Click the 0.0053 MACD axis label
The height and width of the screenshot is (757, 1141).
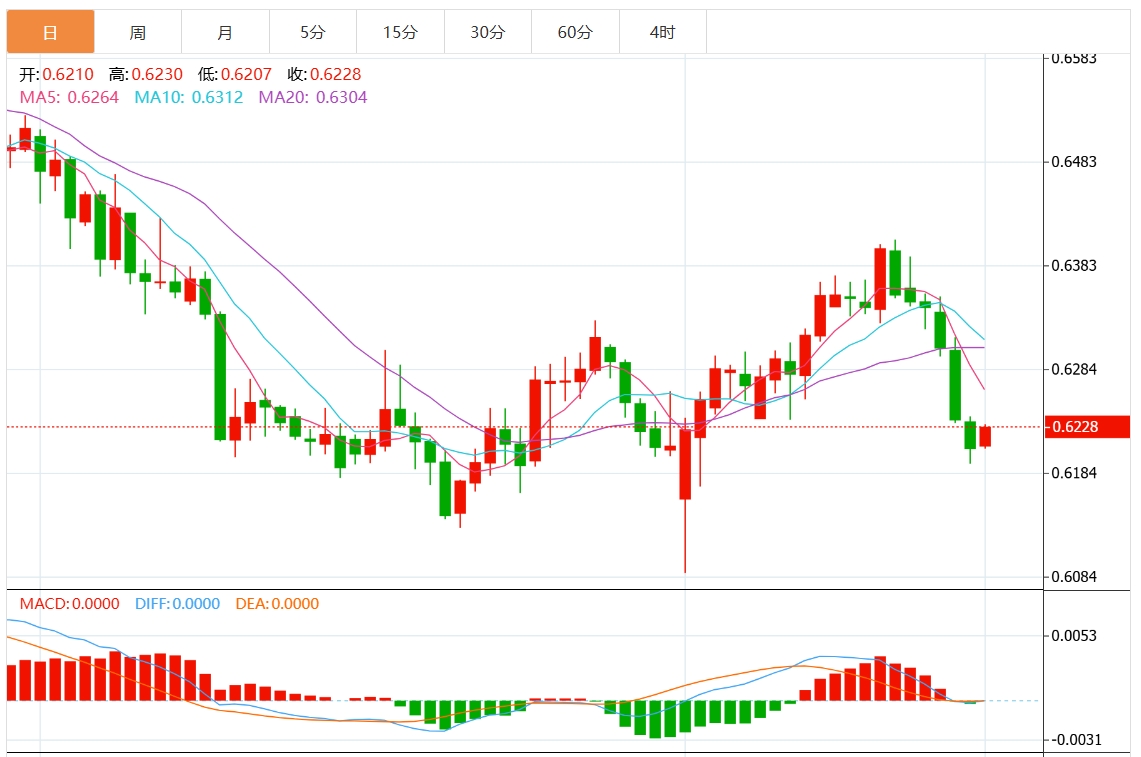point(1074,635)
